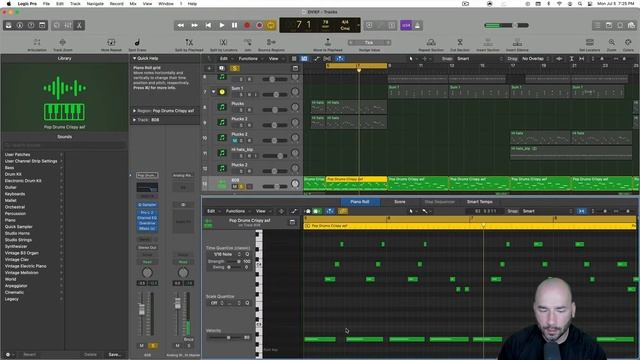Open the List Editors button
This screenshot has height=360, width=640.
597,25
